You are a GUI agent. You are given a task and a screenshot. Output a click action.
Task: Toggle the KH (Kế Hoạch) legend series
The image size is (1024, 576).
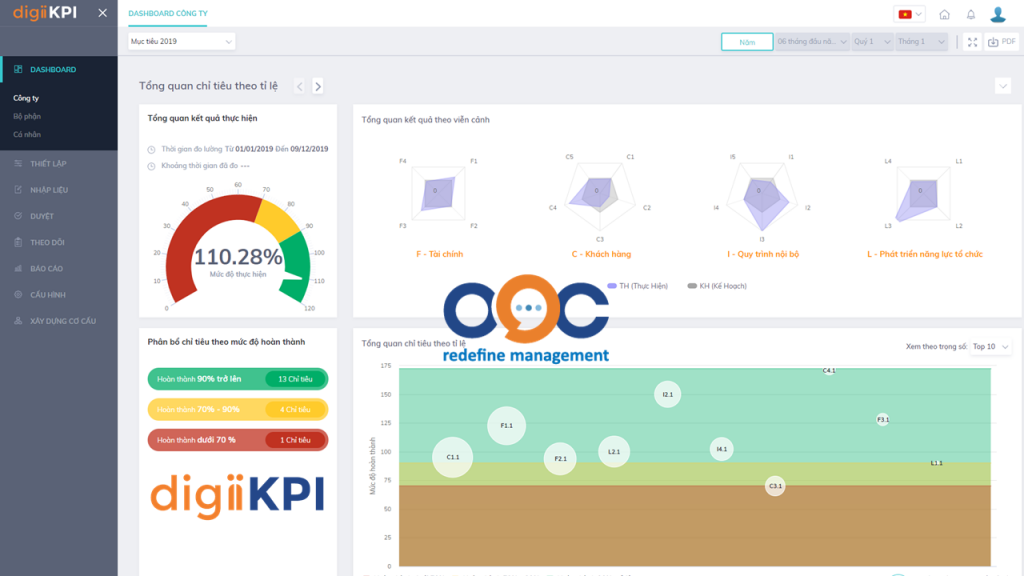pyautogui.click(x=717, y=286)
